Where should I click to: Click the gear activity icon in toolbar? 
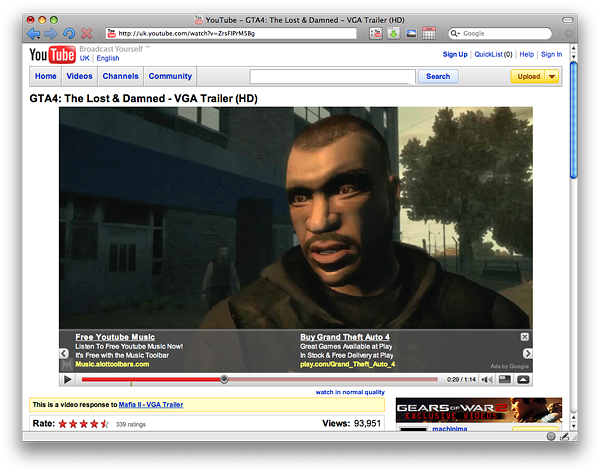coord(569,33)
